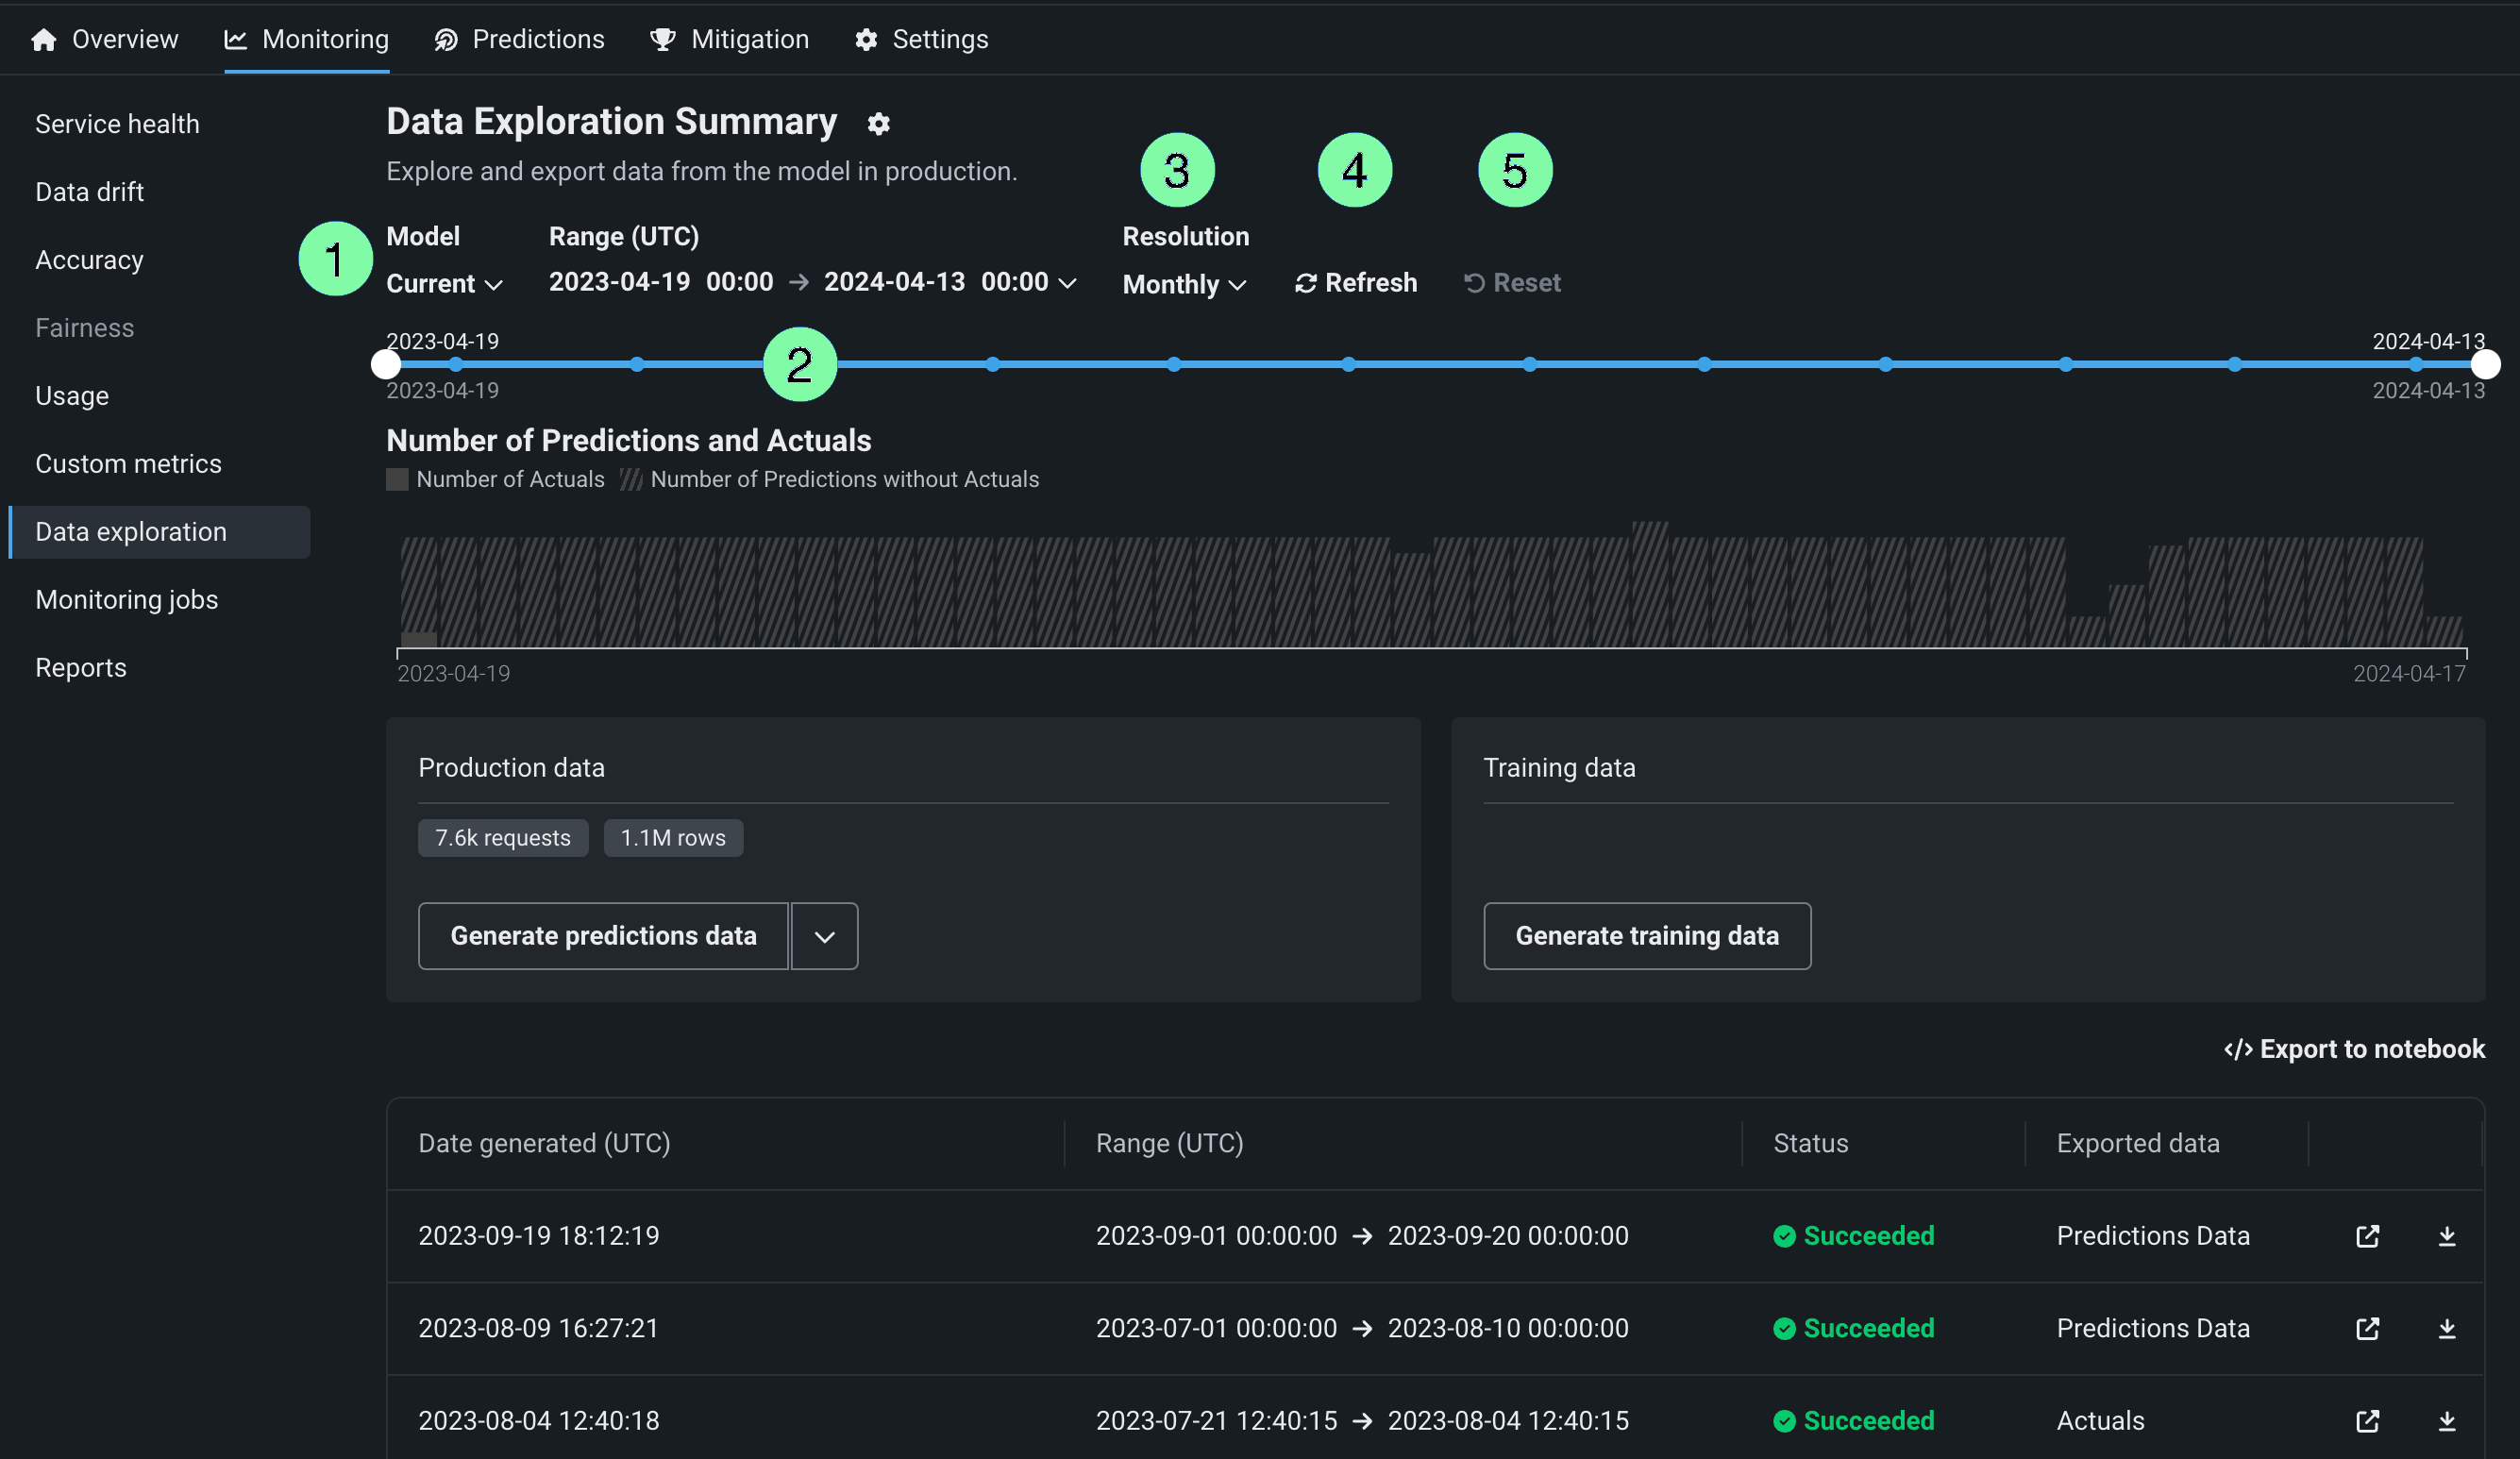Download the 2023-09-19 Predictions Data export
The width and height of the screenshot is (2520, 1459).
pos(2446,1236)
